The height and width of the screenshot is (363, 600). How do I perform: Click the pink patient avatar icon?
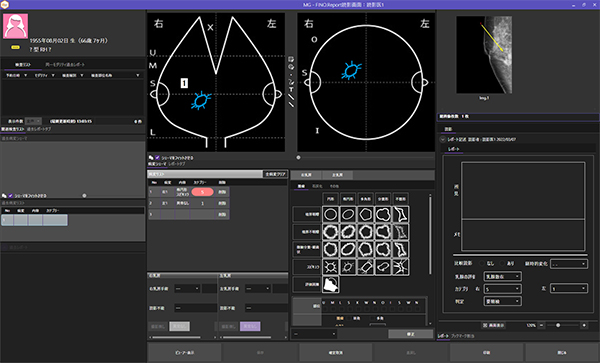[15, 26]
